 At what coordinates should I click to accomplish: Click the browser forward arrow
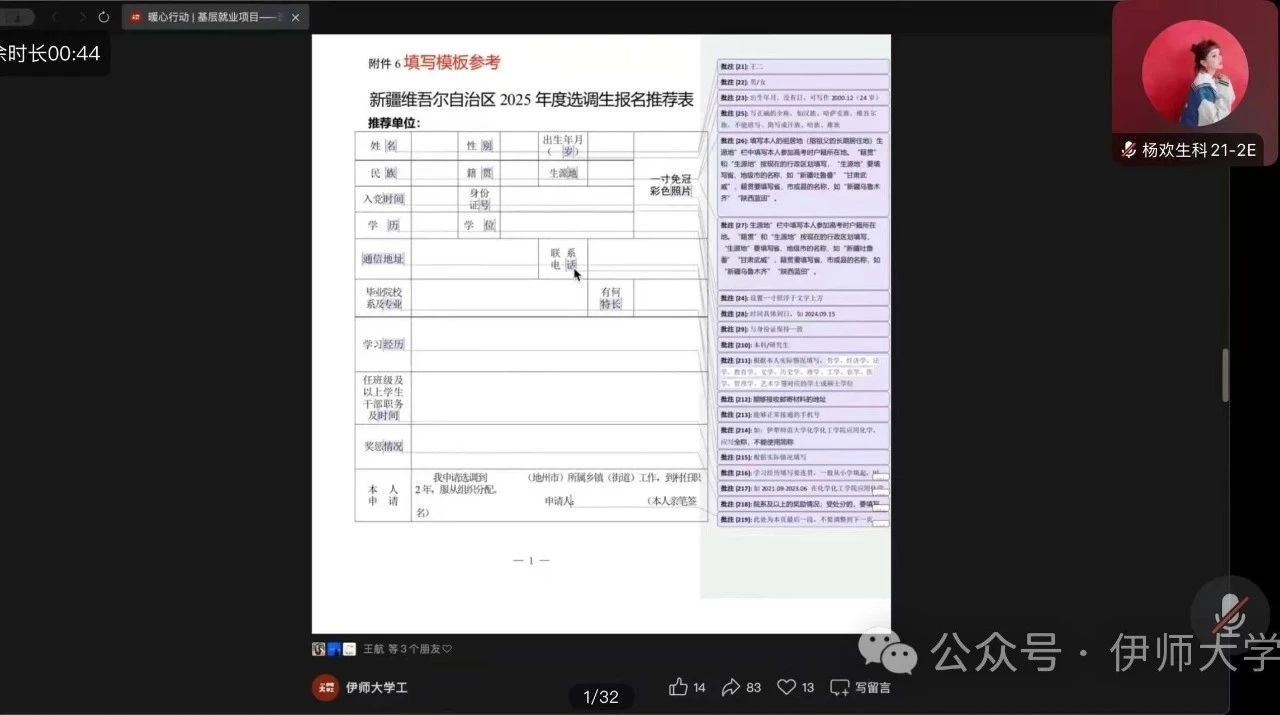81,17
